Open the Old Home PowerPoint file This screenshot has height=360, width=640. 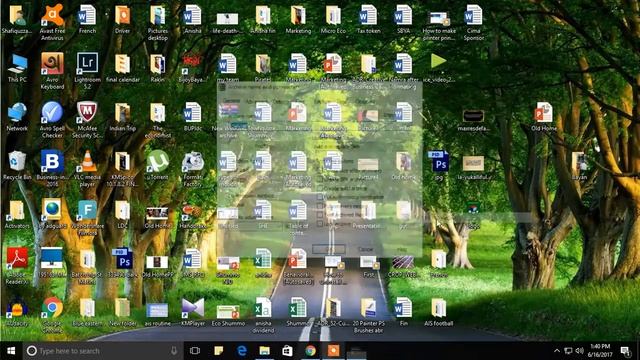pos(544,117)
